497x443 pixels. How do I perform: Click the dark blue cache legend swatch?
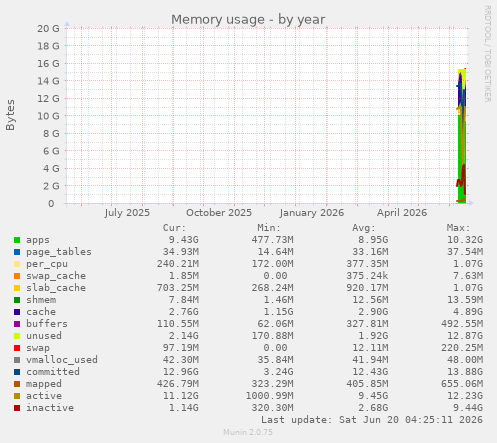coord(17,312)
